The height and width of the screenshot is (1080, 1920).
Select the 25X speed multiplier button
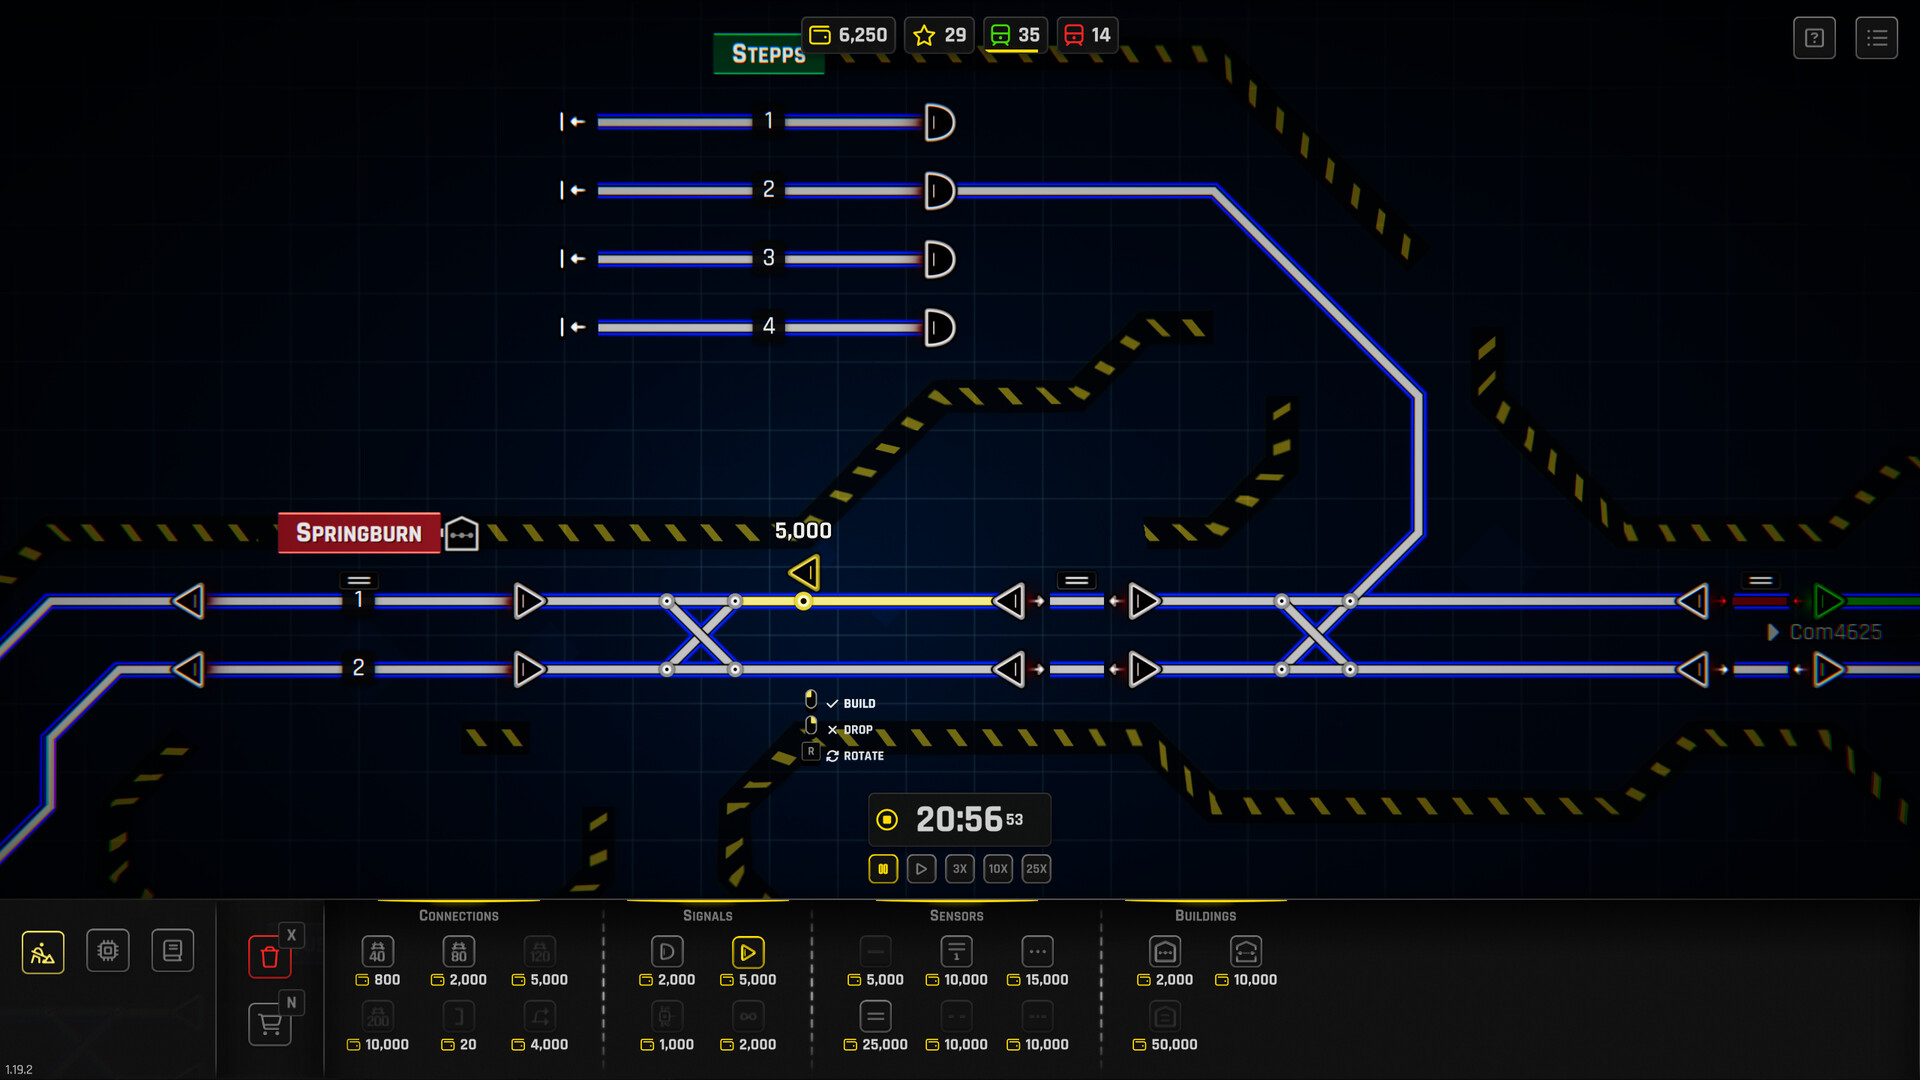click(x=1038, y=868)
